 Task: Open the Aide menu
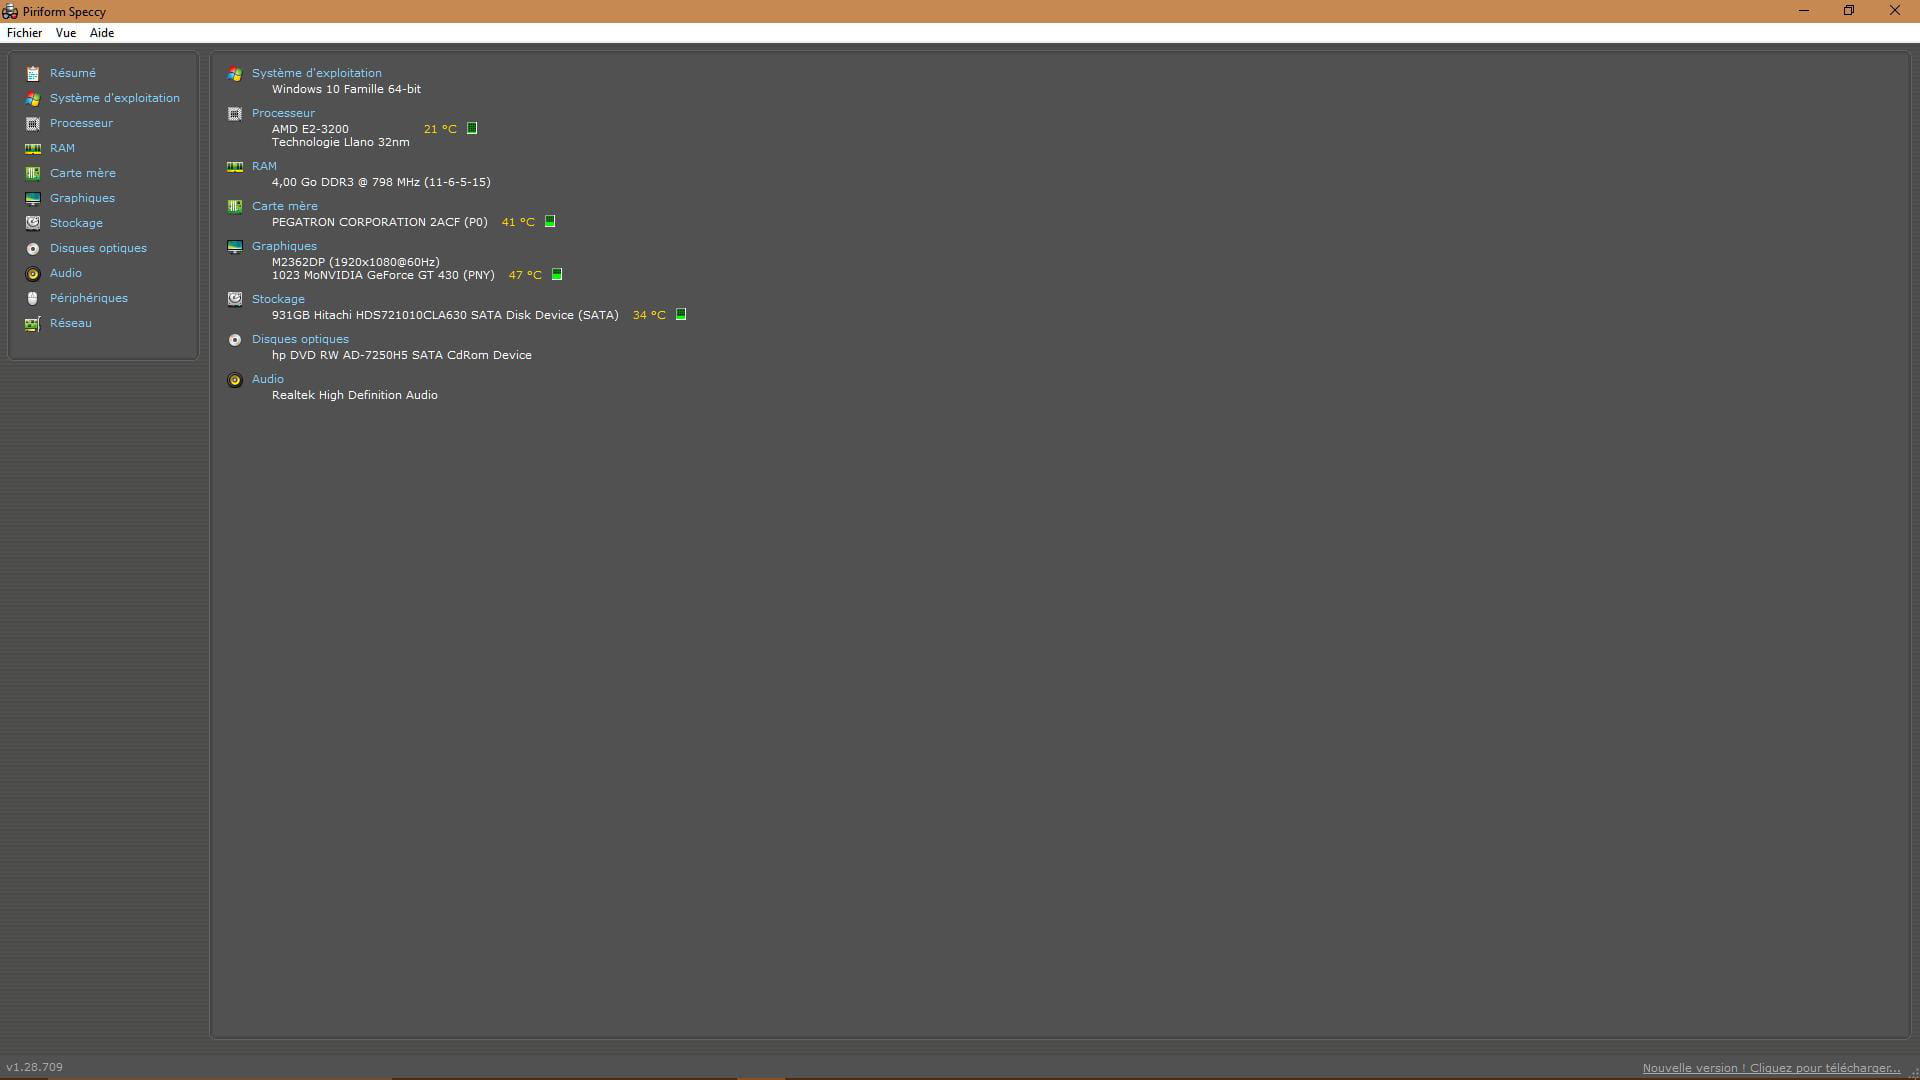102,33
